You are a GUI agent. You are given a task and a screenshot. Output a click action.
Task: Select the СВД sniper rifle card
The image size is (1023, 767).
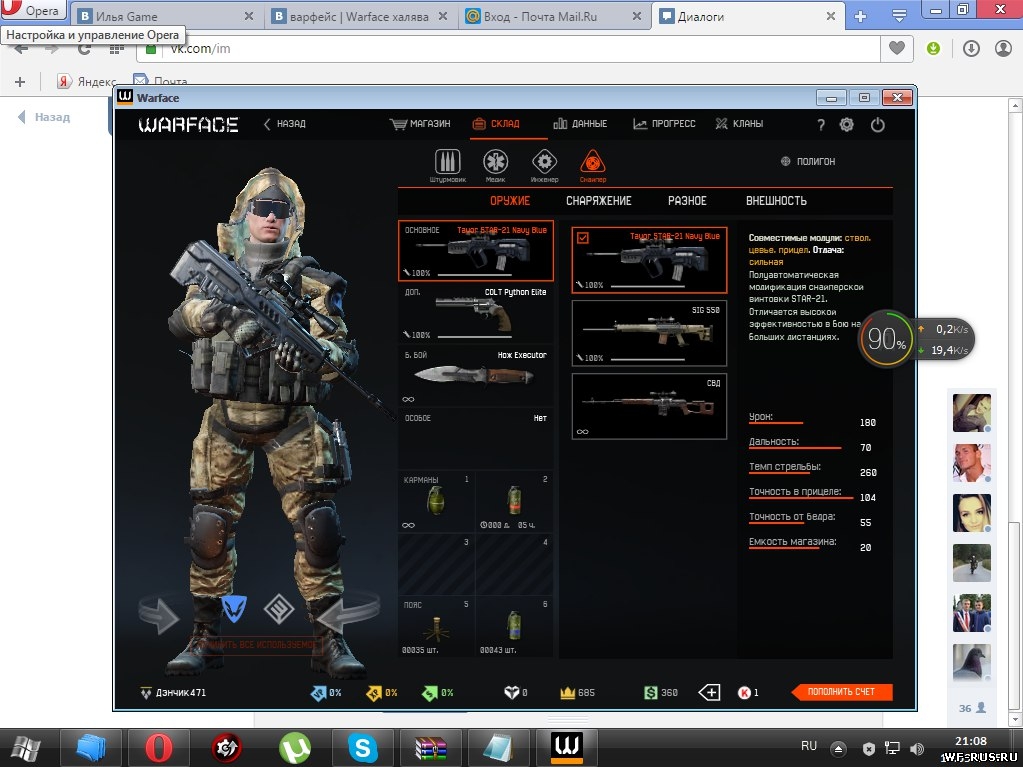(649, 406)
